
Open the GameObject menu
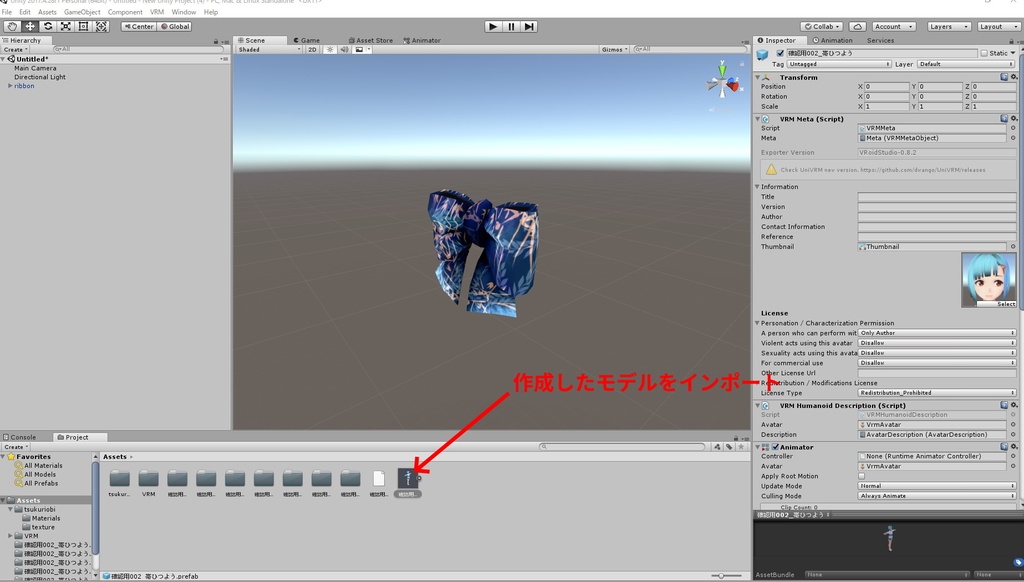pos(82,12)
